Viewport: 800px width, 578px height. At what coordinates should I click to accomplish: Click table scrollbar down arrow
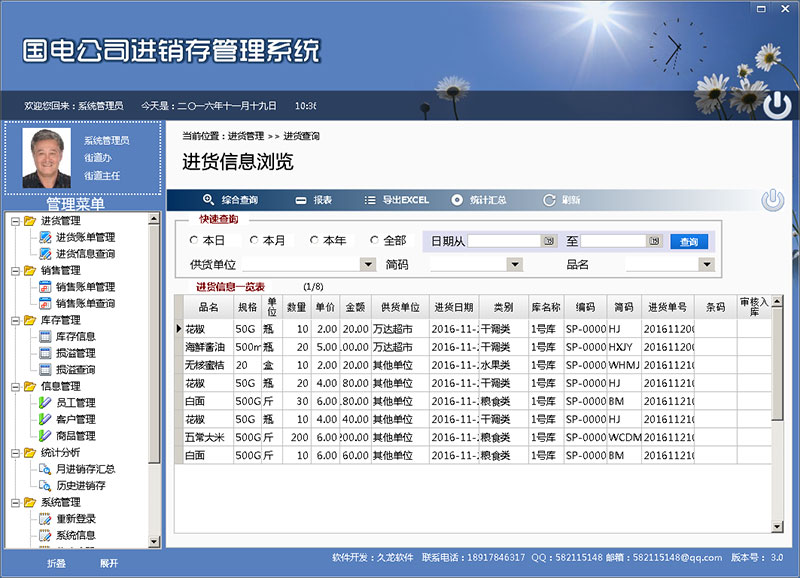pos(777,527)
